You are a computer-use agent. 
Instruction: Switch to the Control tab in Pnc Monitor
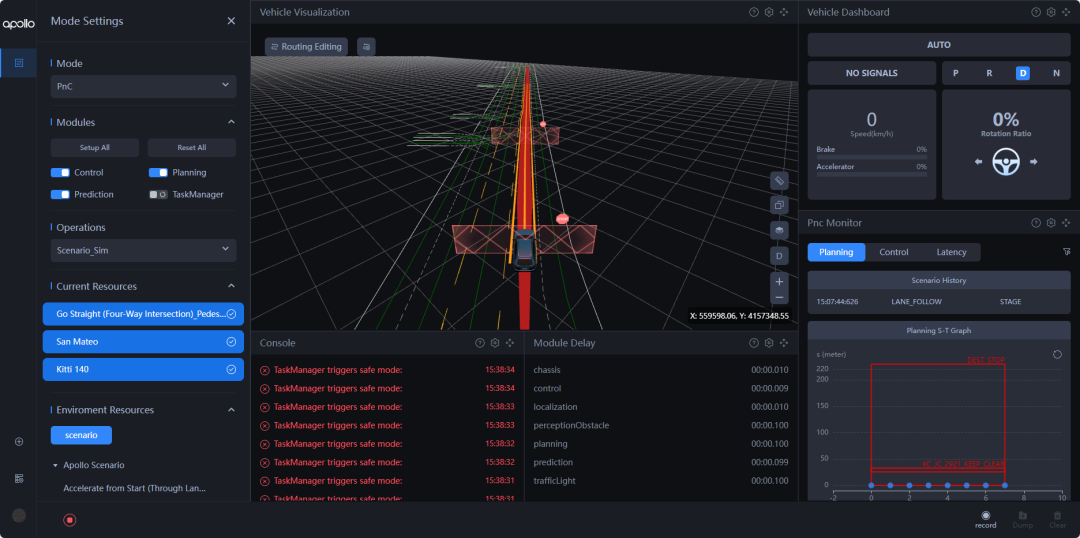[894, 252]
